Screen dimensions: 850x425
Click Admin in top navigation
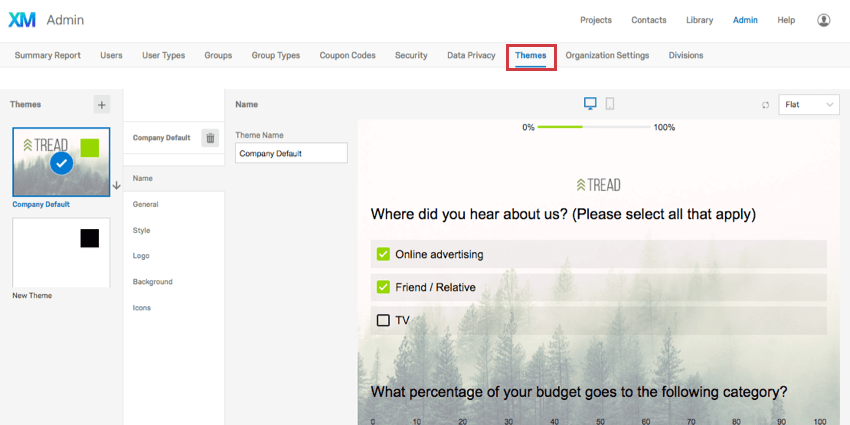[x=745, y=20]
